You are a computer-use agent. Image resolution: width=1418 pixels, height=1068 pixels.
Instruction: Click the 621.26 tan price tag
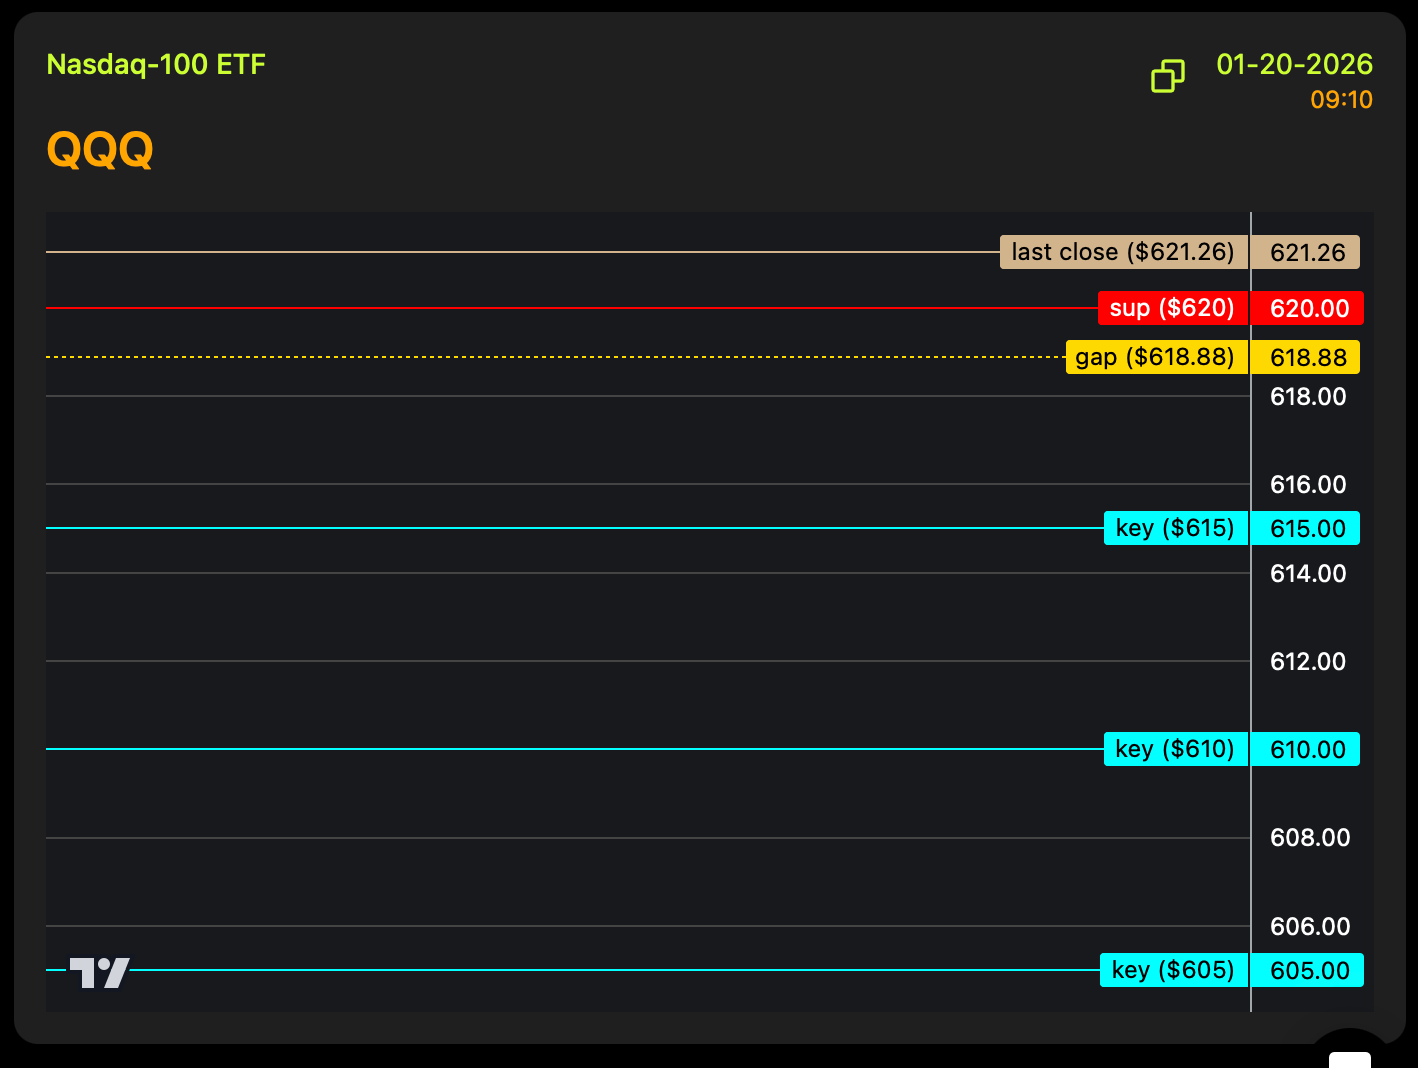pos(1306,252)
